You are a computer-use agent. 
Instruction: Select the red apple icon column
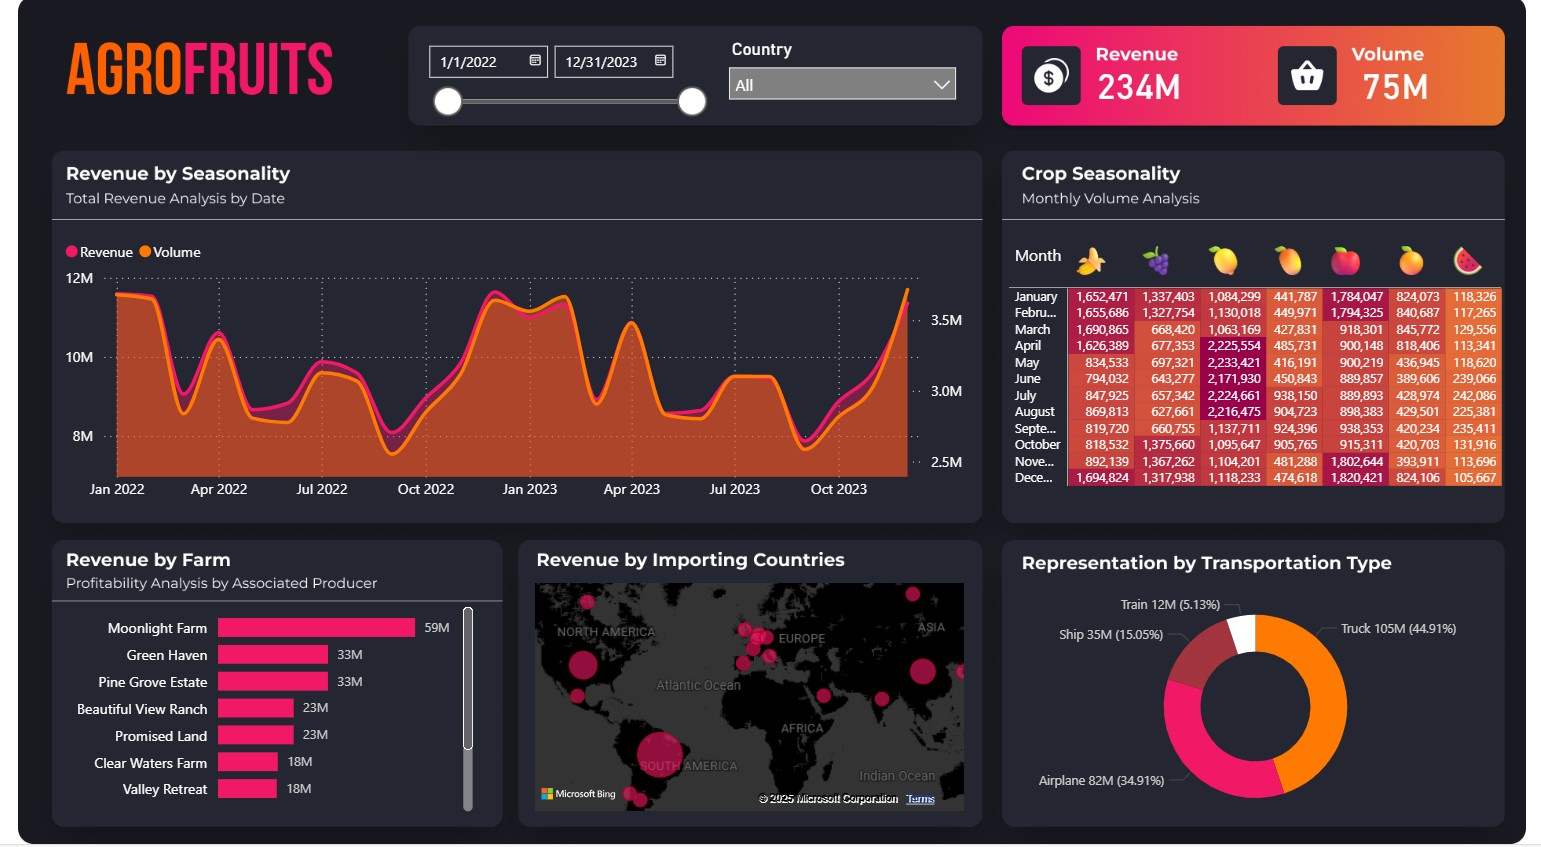point(1345,262)
